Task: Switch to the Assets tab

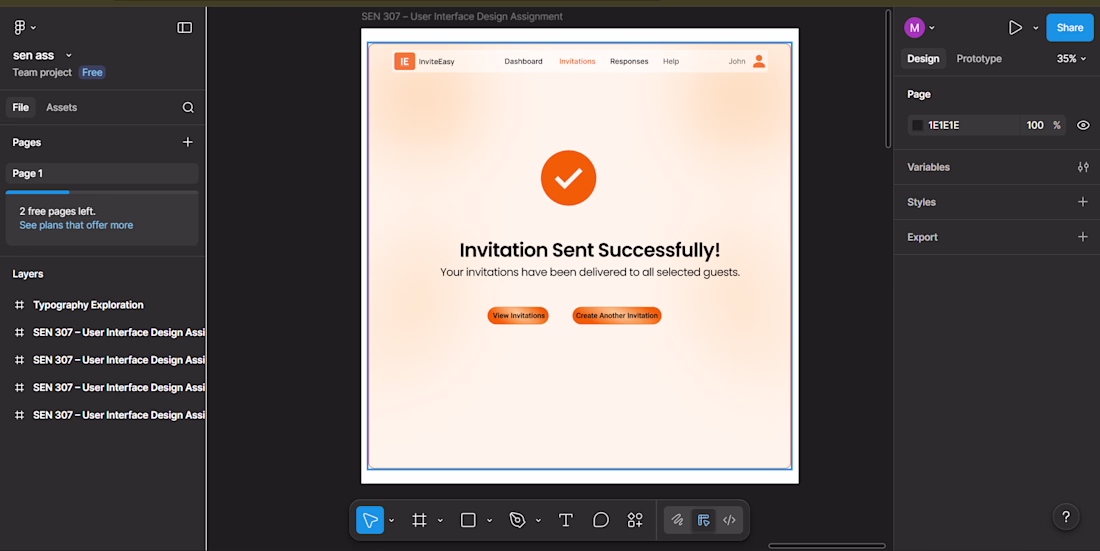Action: coord(62,107)
